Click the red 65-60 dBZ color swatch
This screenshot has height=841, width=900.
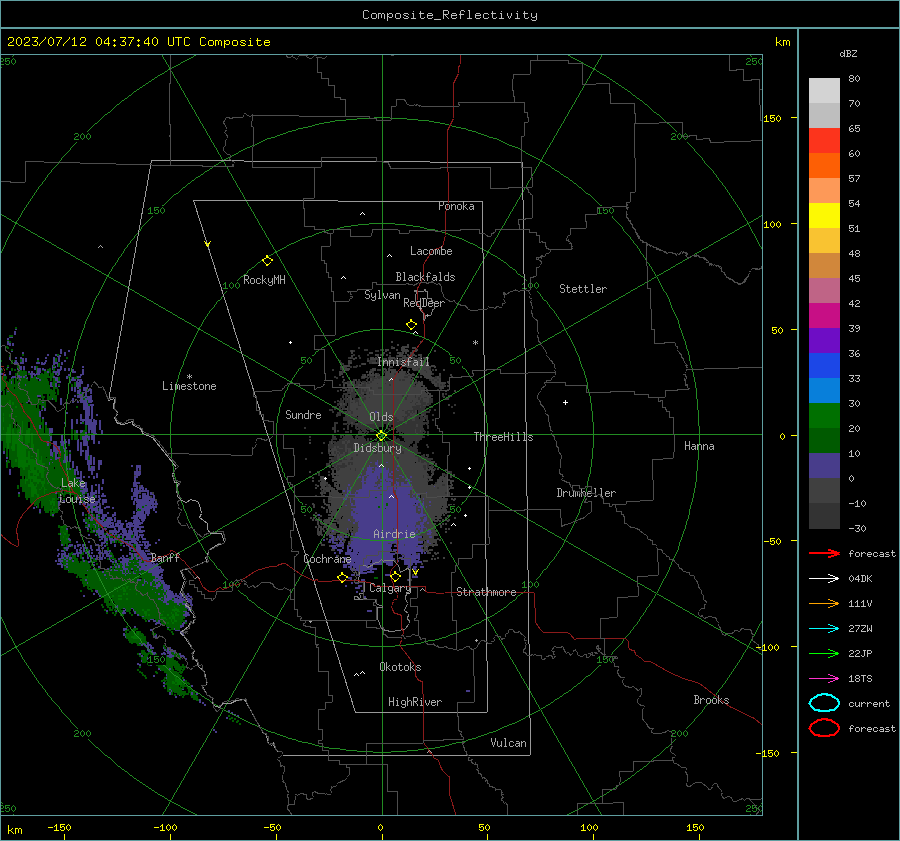[x=824, y=141]
